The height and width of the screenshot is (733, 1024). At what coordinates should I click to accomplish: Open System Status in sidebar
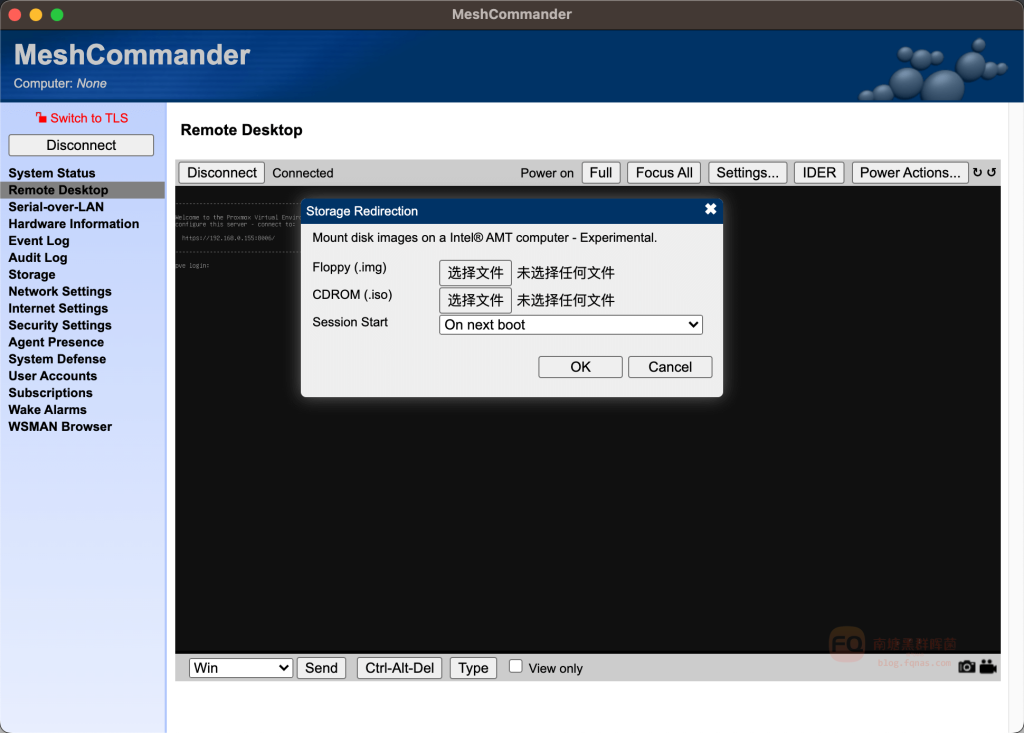[52, 173]
